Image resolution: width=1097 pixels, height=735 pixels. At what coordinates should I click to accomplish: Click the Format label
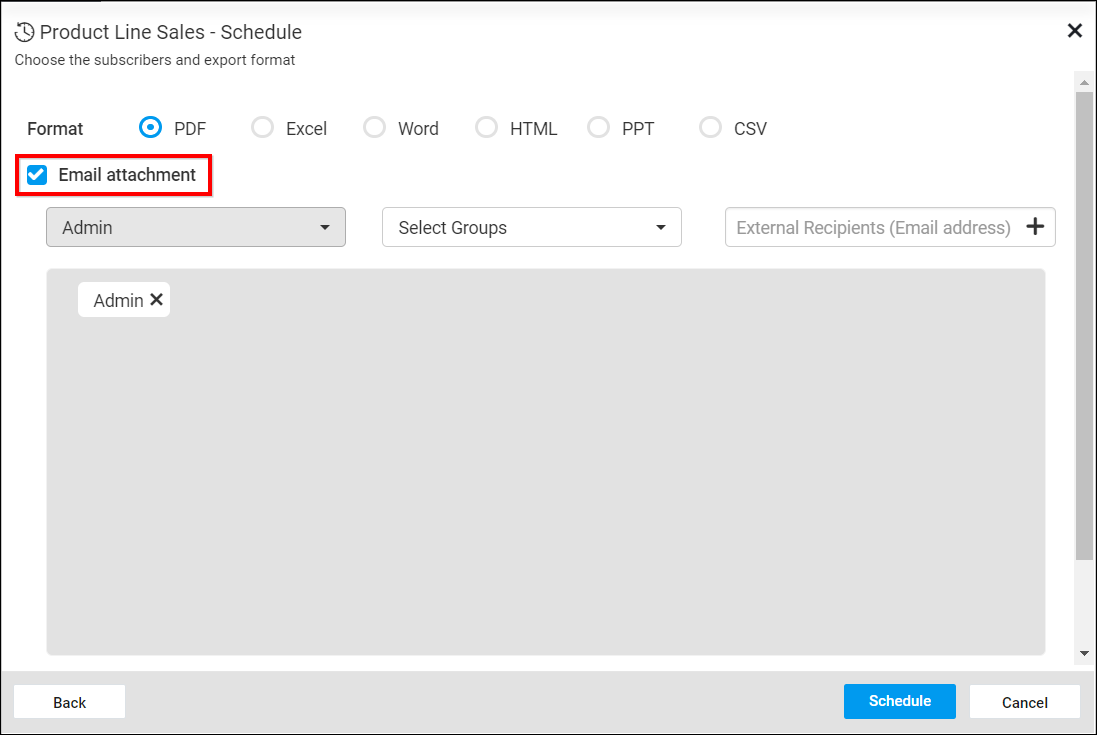pyautogui.click(x=55, y=129)
